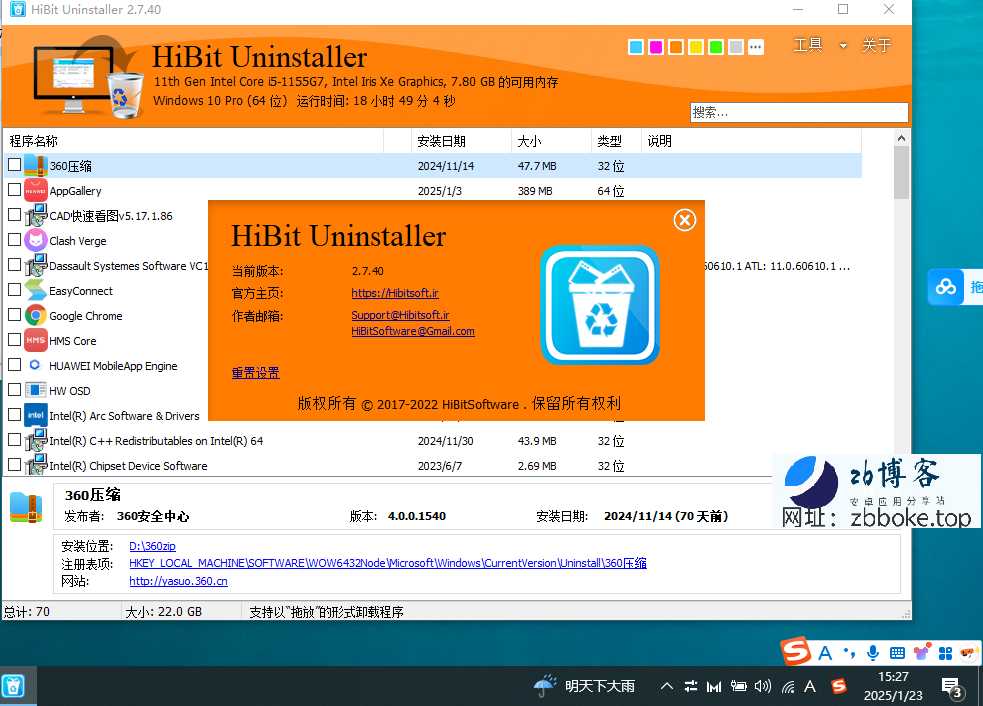Activate the Sogou microphone voice input
This screenshot has height=706, width=983.
[873, 653]
